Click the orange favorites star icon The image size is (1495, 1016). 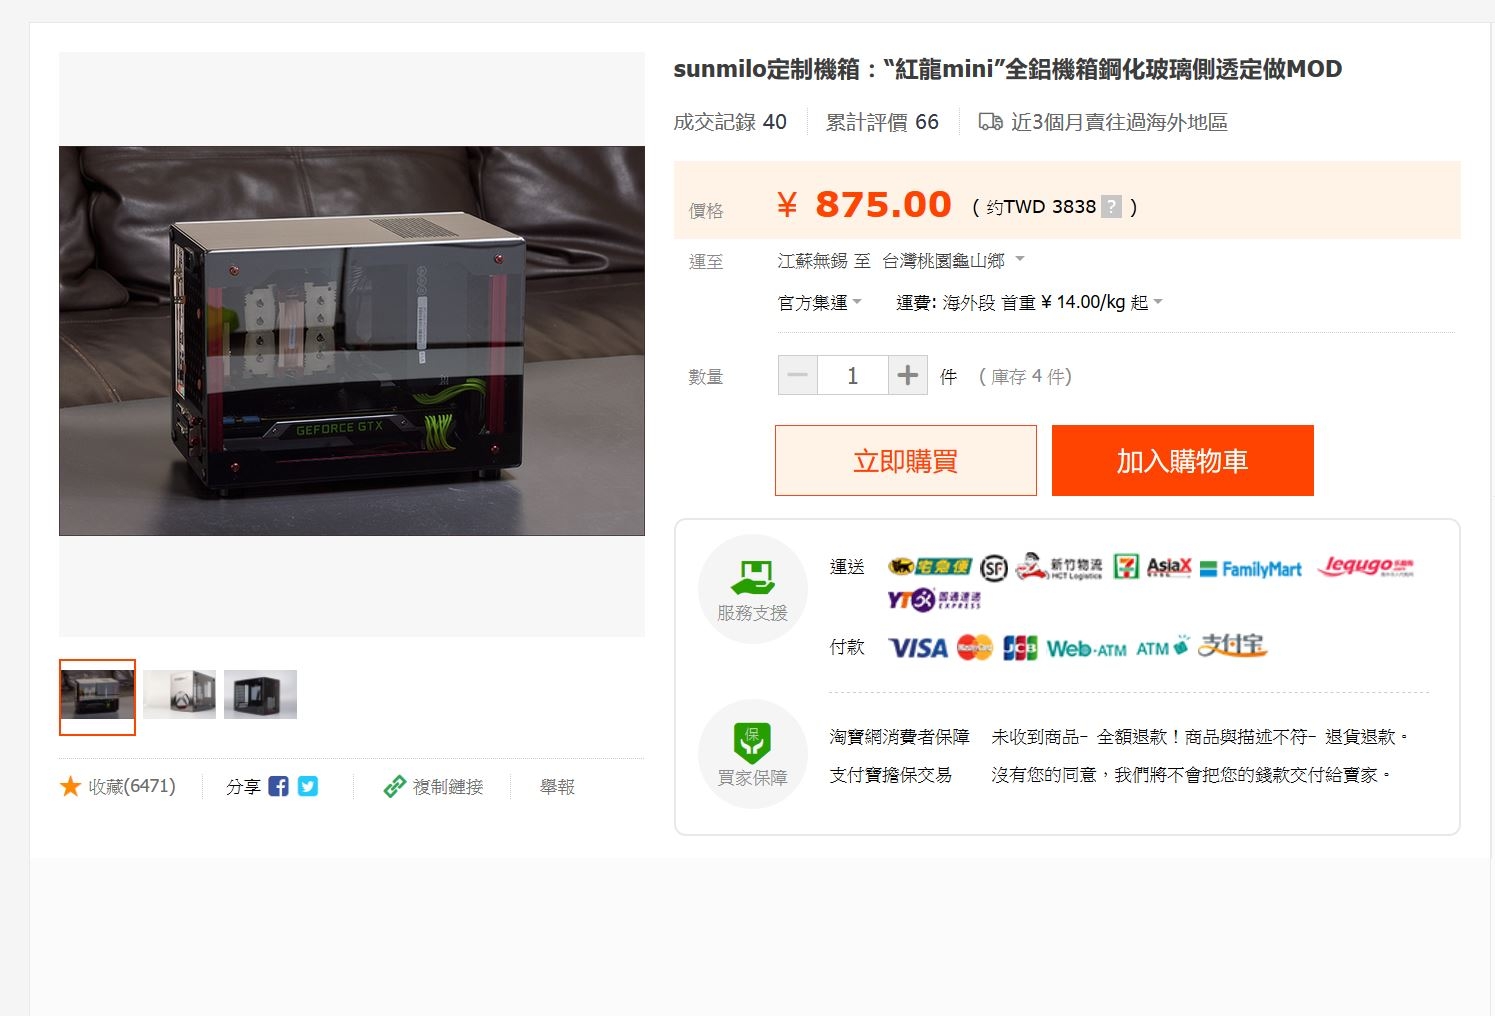[x=70, y=787]
